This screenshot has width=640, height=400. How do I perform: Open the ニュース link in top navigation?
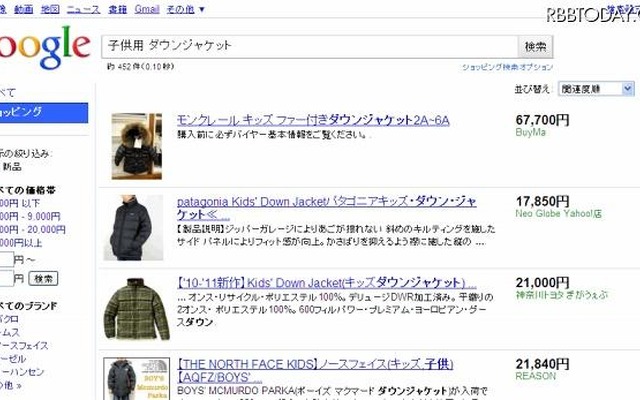83,9
